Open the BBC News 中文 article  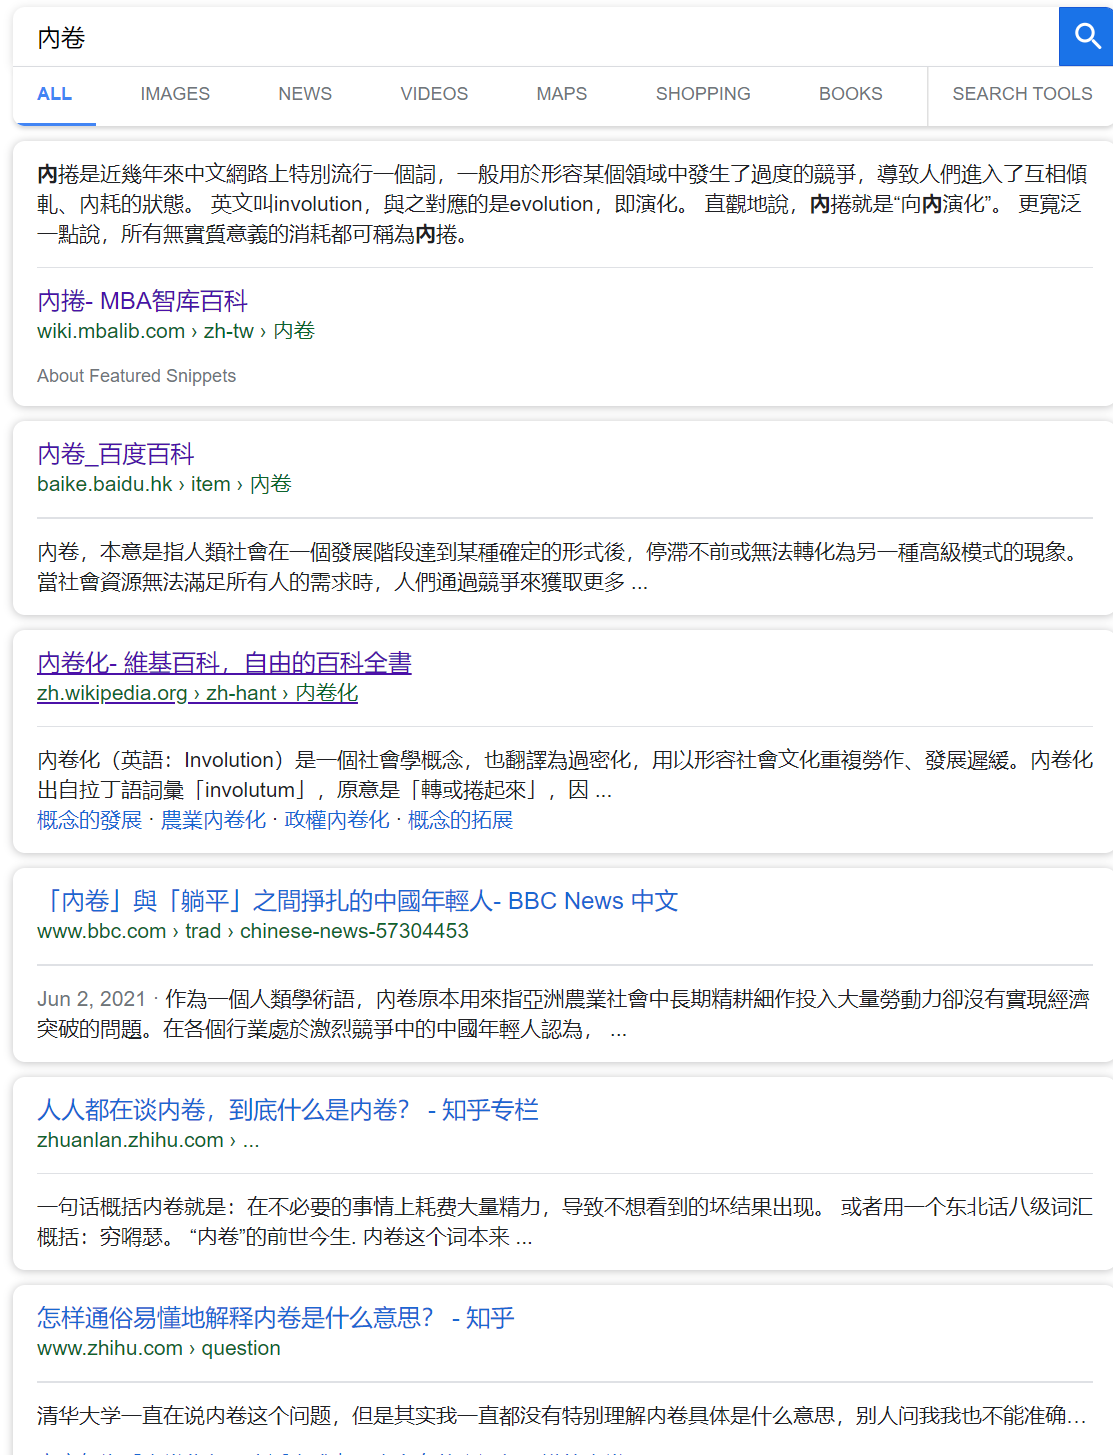(x=357, y=901)
